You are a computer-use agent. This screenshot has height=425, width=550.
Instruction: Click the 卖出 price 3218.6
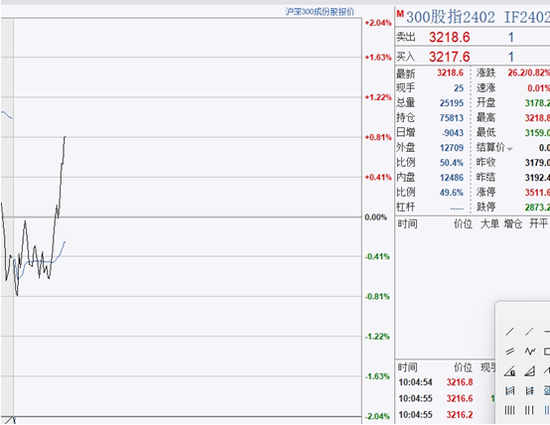[x=449, y=37]
